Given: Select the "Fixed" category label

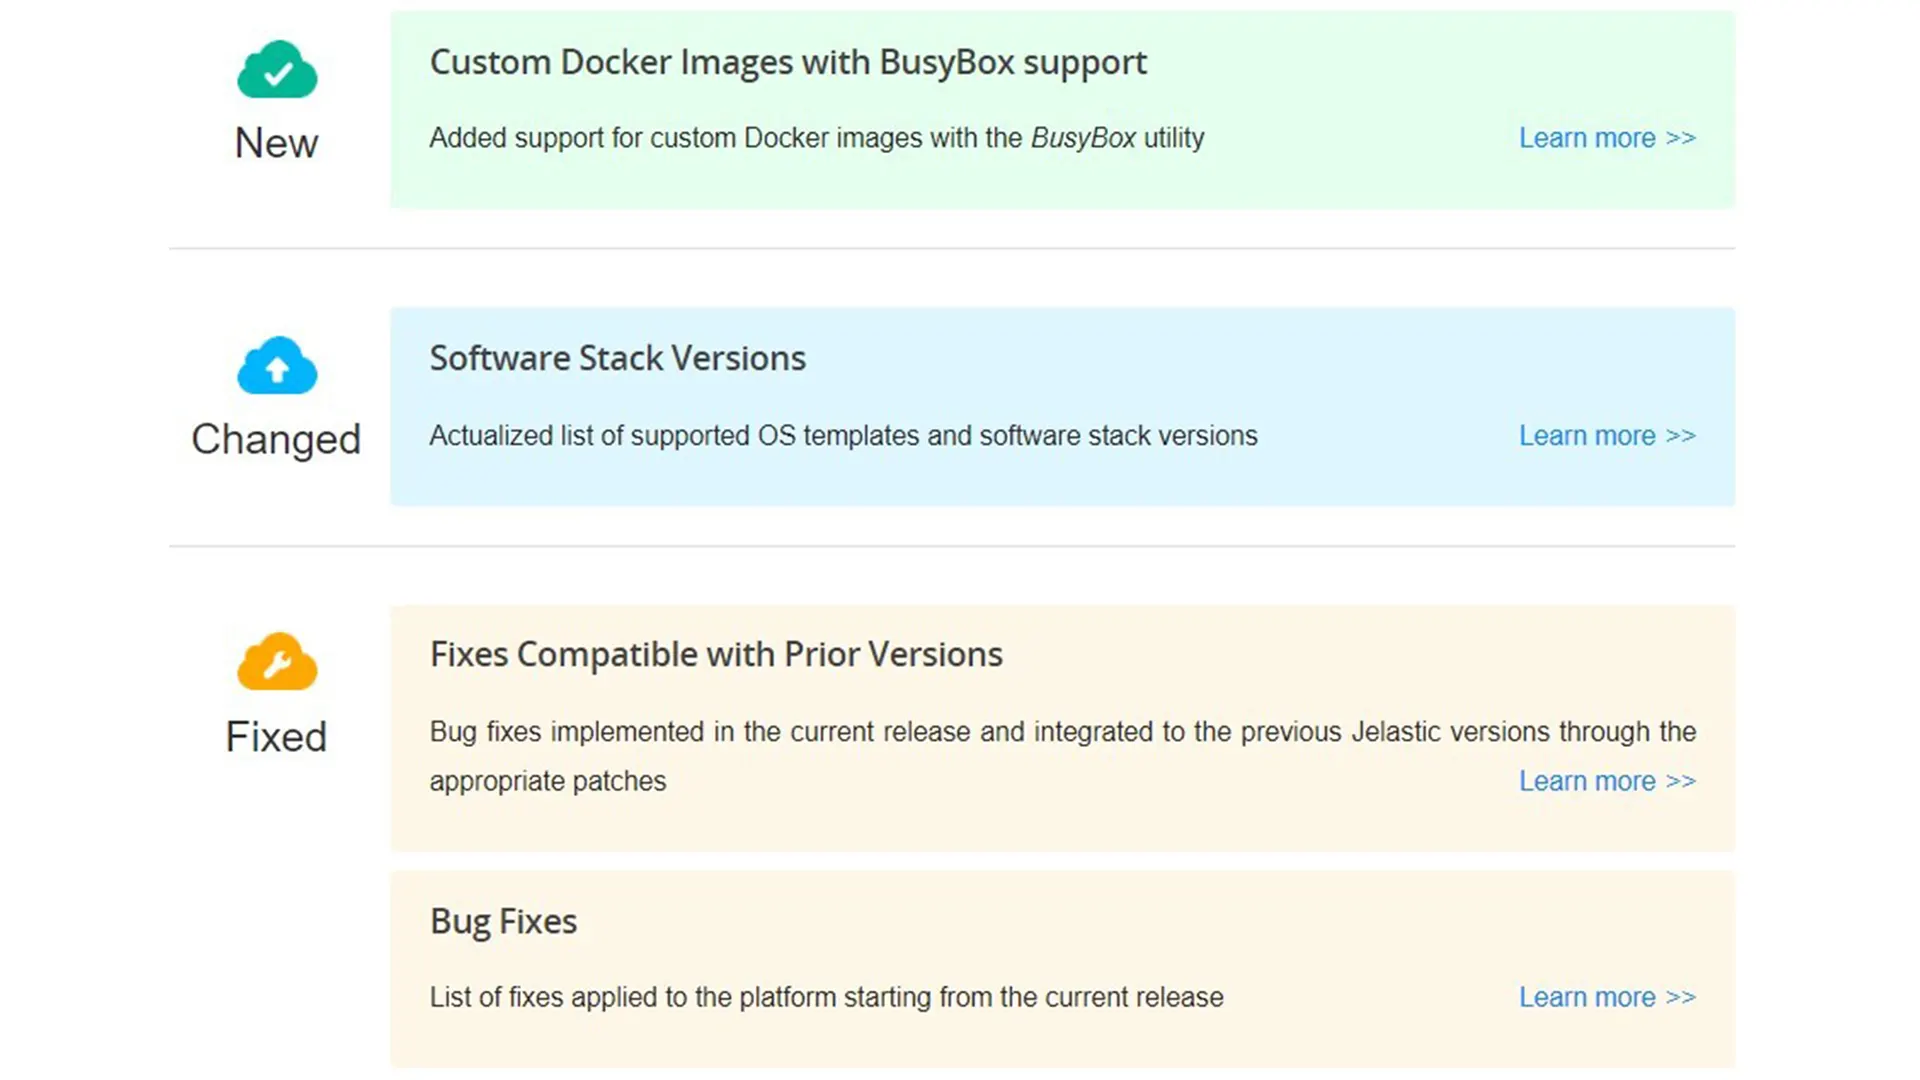Looking at the screenshot, I should coord(276,737).
